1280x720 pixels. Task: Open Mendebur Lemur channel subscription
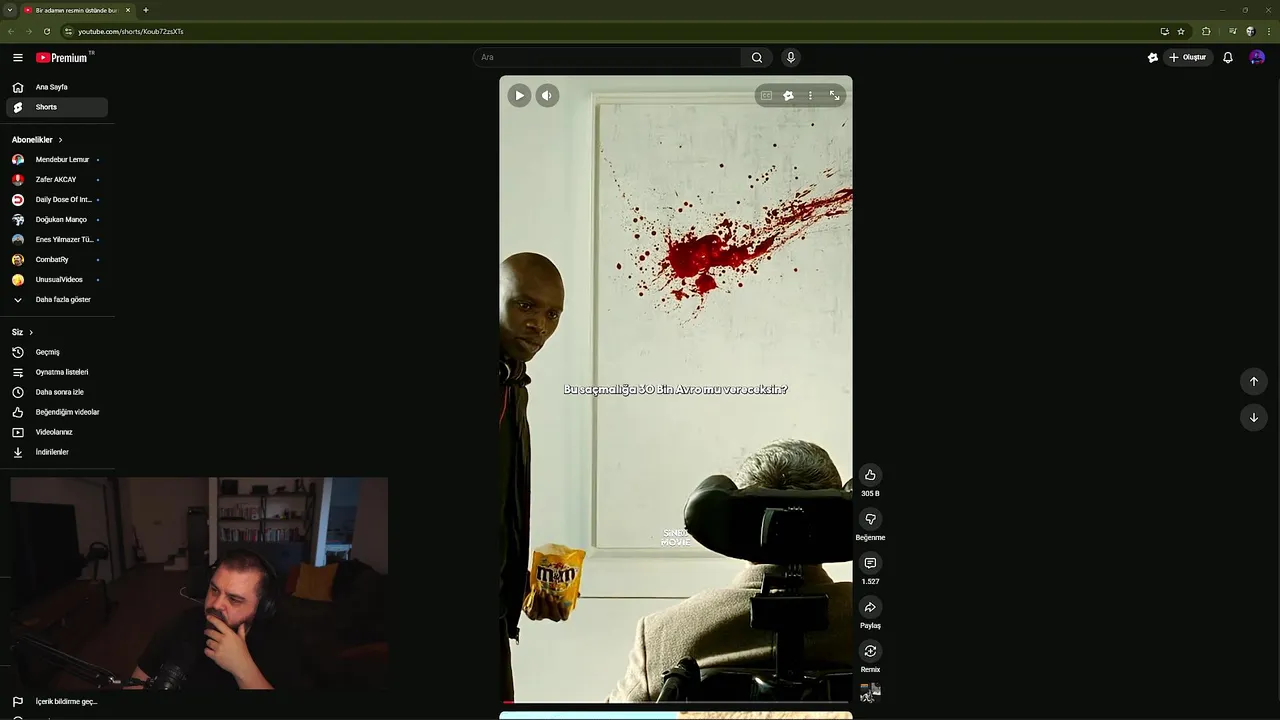coord(57,160)
